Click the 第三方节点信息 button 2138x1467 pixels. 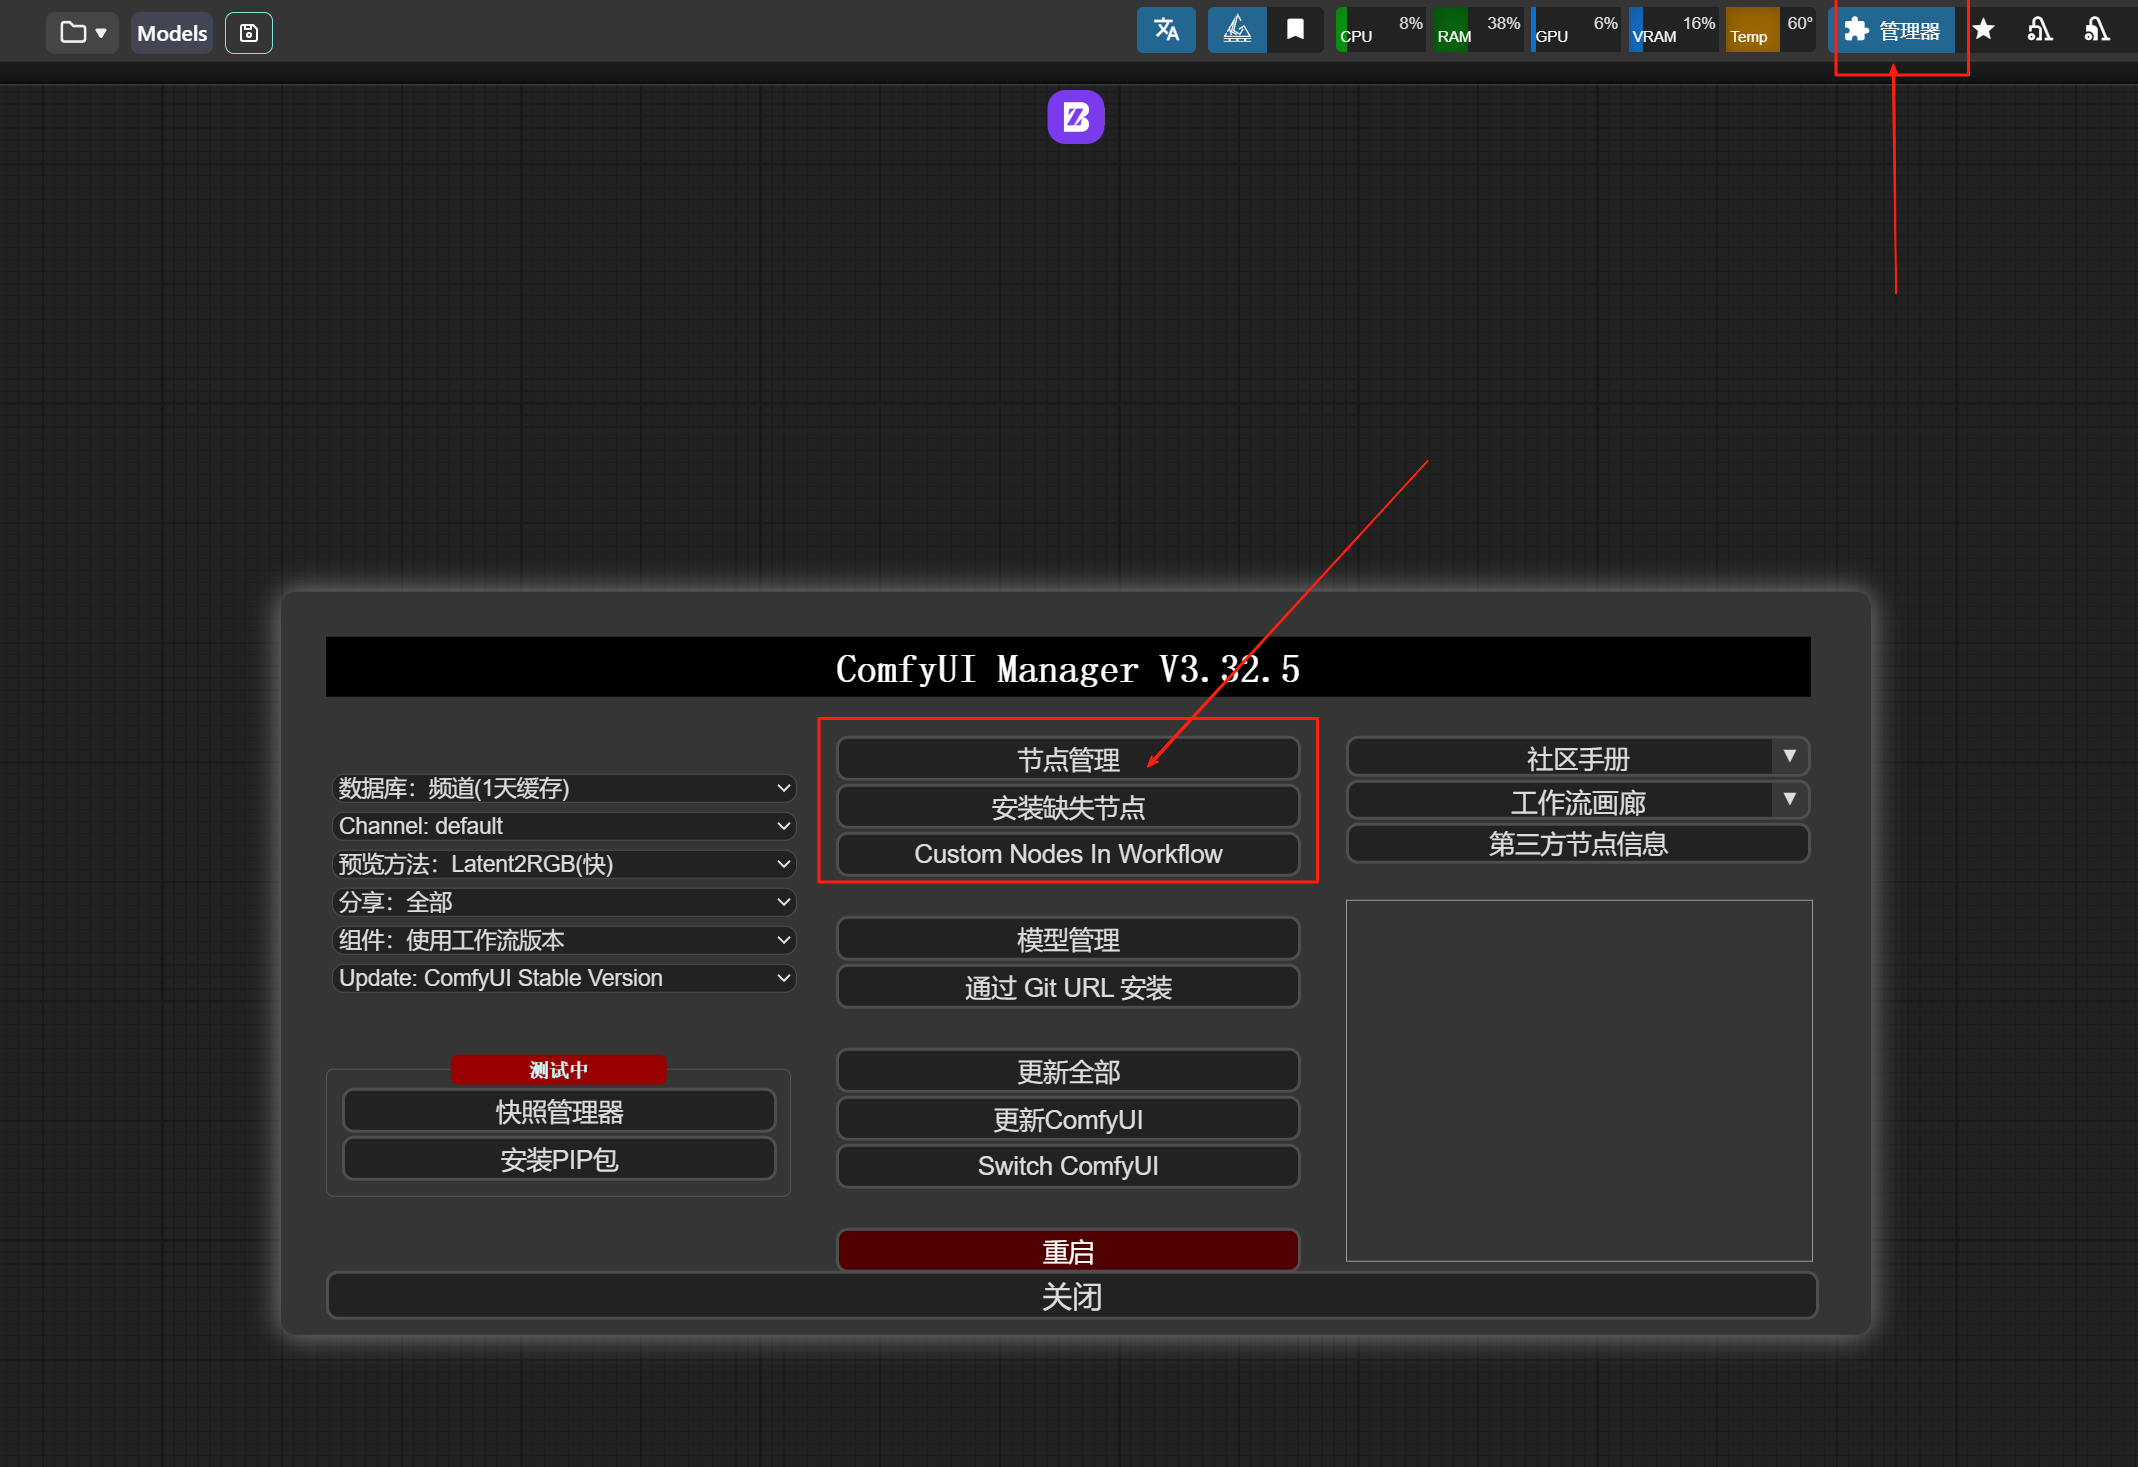pos(1578,843)
